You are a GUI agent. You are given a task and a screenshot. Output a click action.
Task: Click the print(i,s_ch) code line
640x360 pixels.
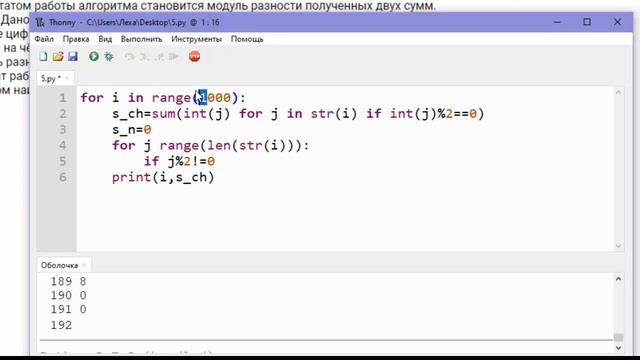(163, 177)
